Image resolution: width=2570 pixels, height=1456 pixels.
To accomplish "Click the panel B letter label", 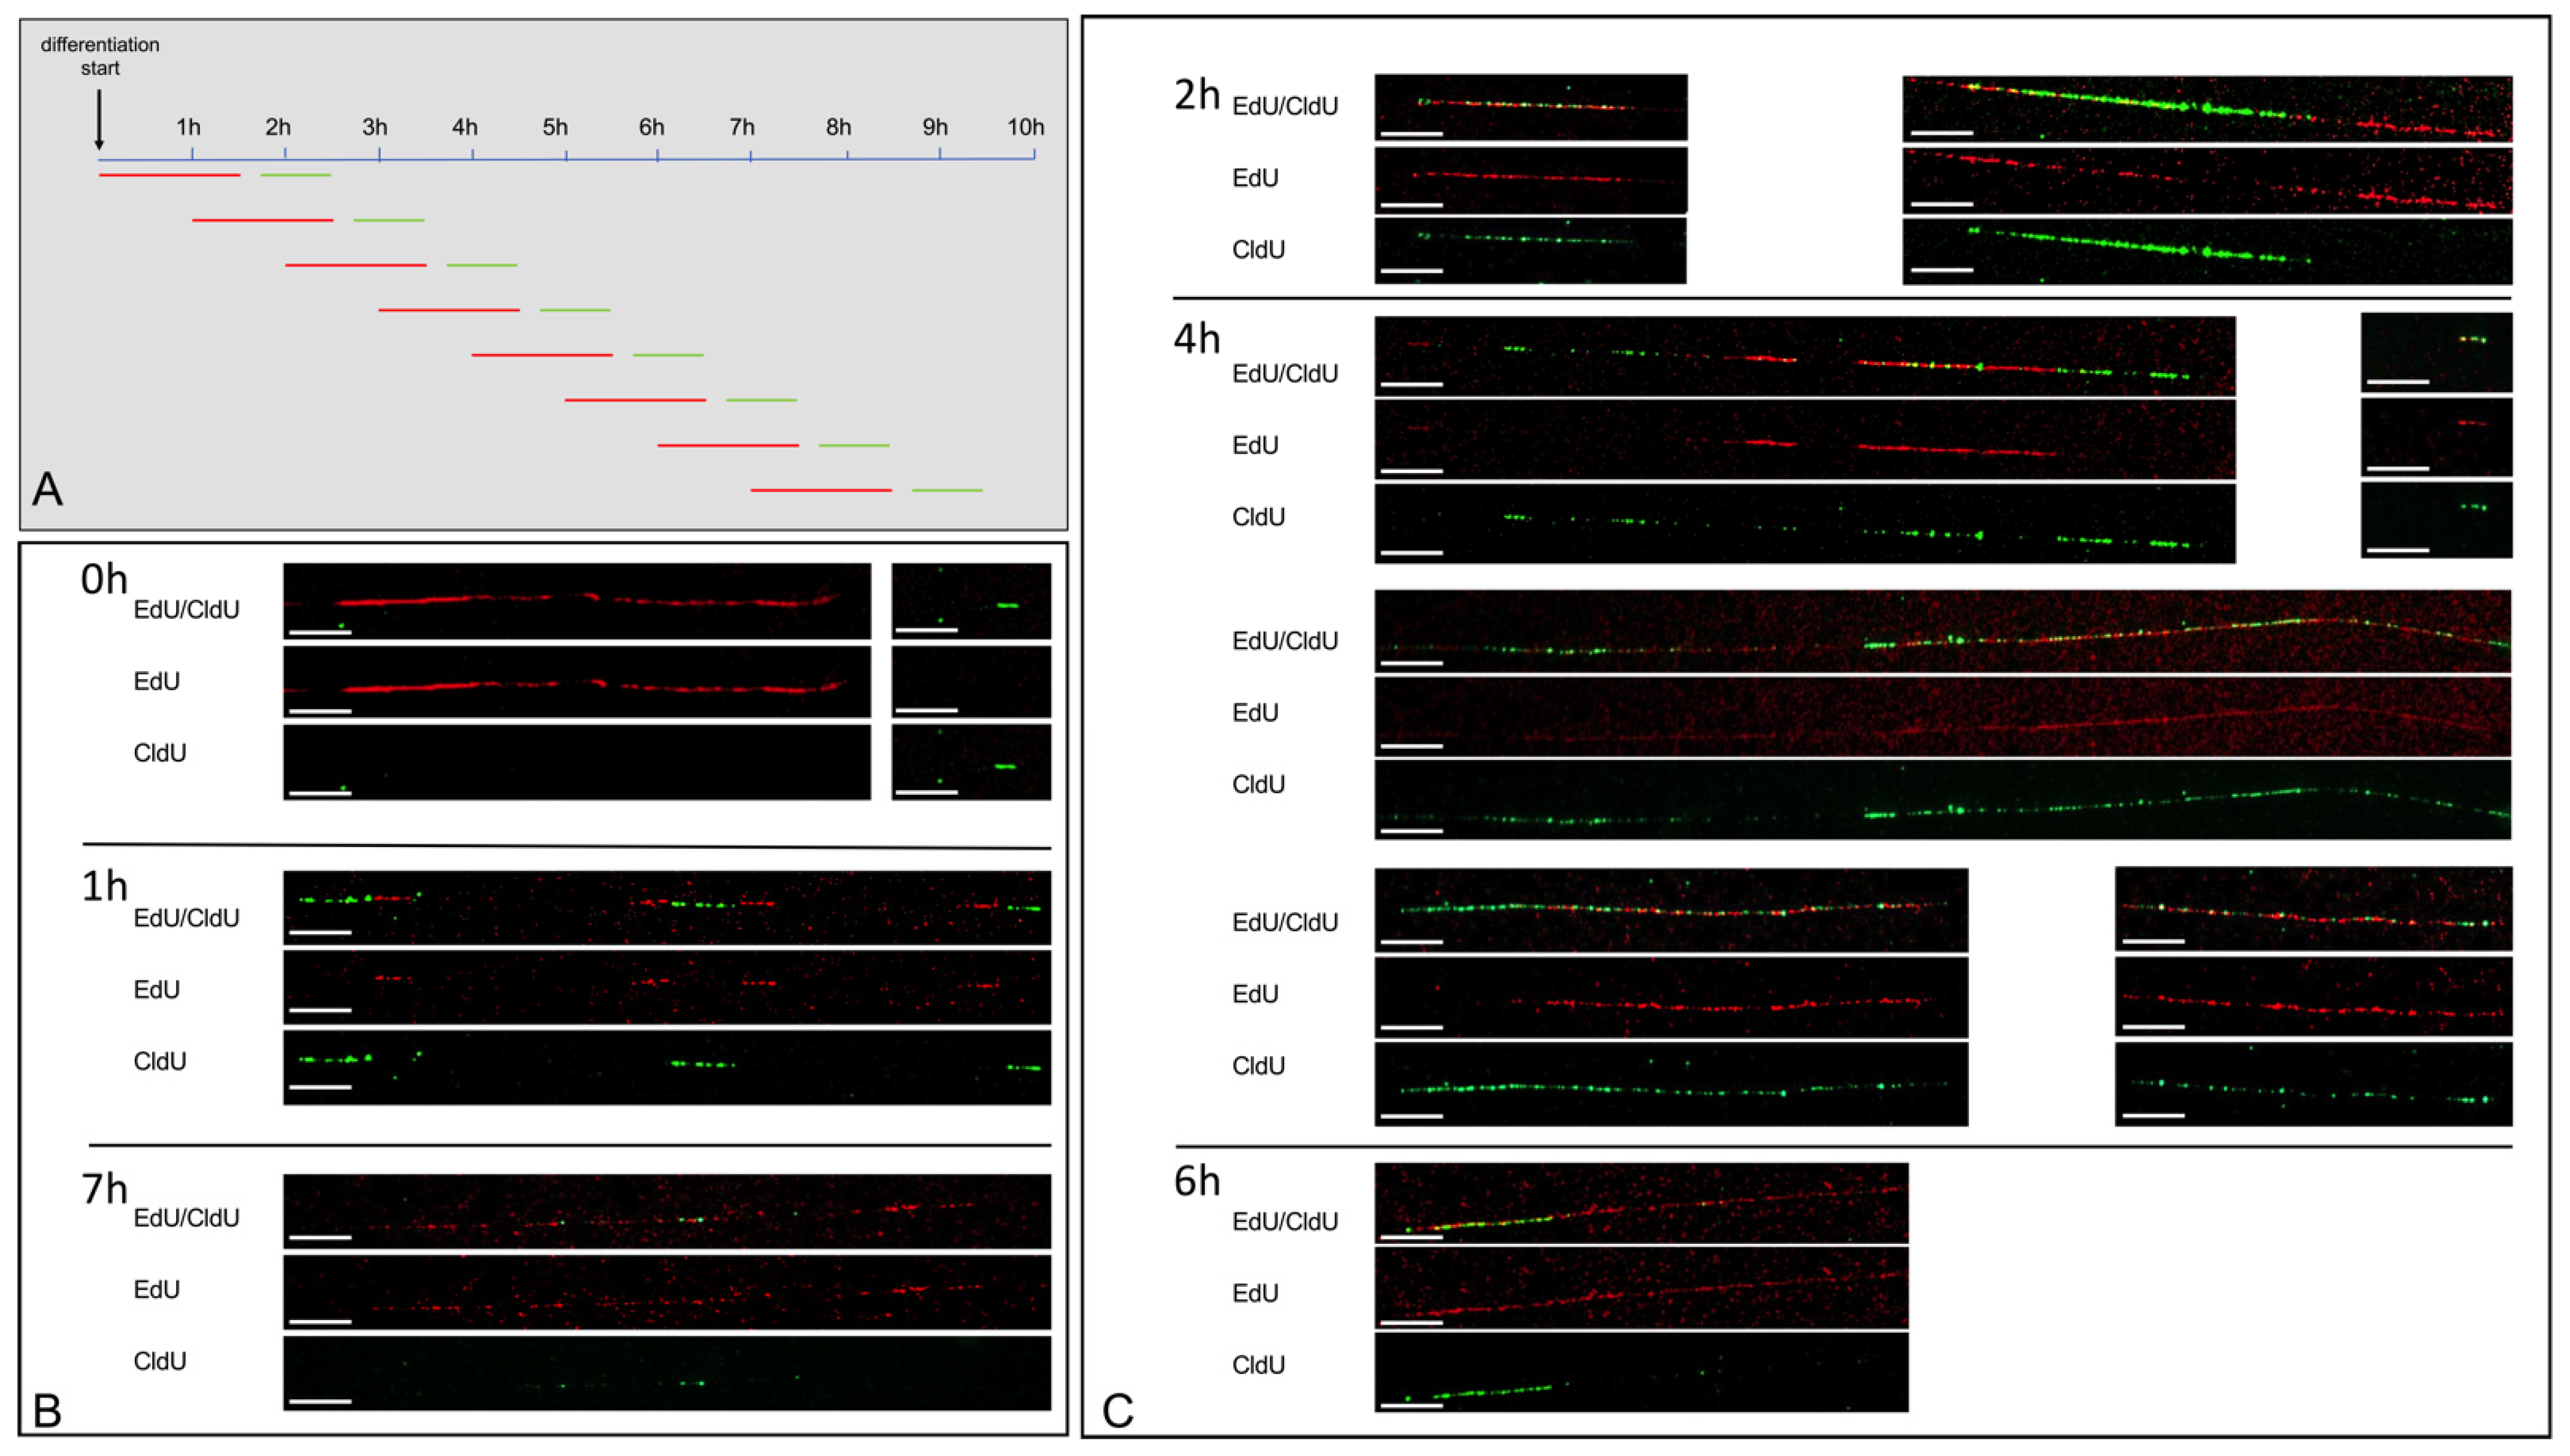I will coord(47,1410).
